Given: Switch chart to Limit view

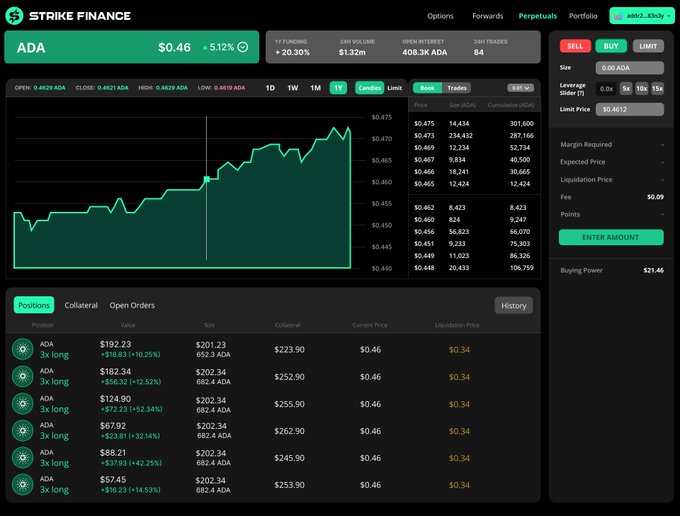Looking at the screenshot, I should coord(395,88).
